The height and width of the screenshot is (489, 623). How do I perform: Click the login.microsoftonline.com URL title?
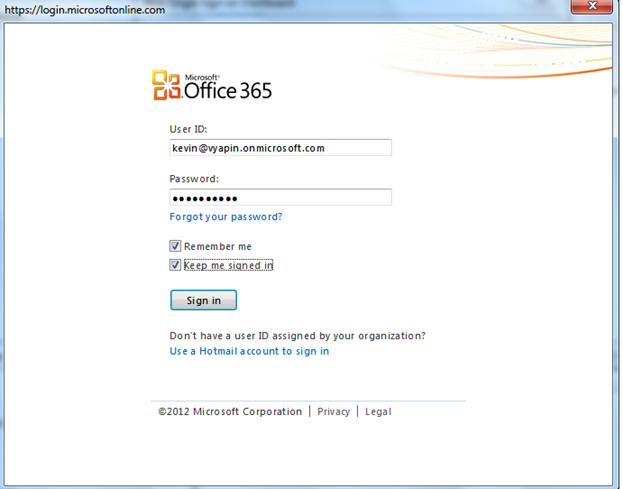[x=85, y=10]
